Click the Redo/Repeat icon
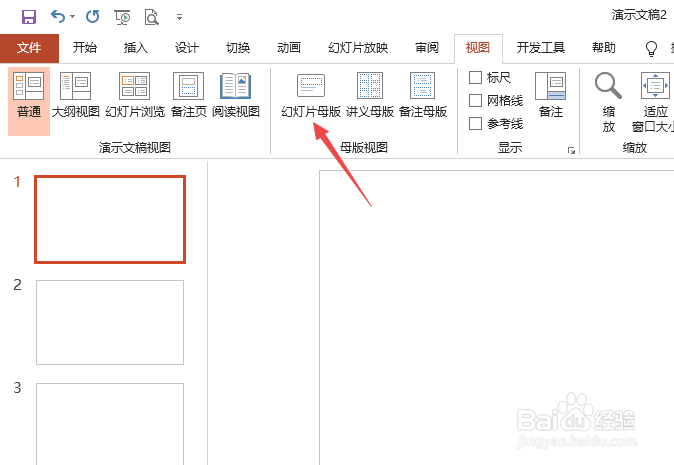 (92, 17)
